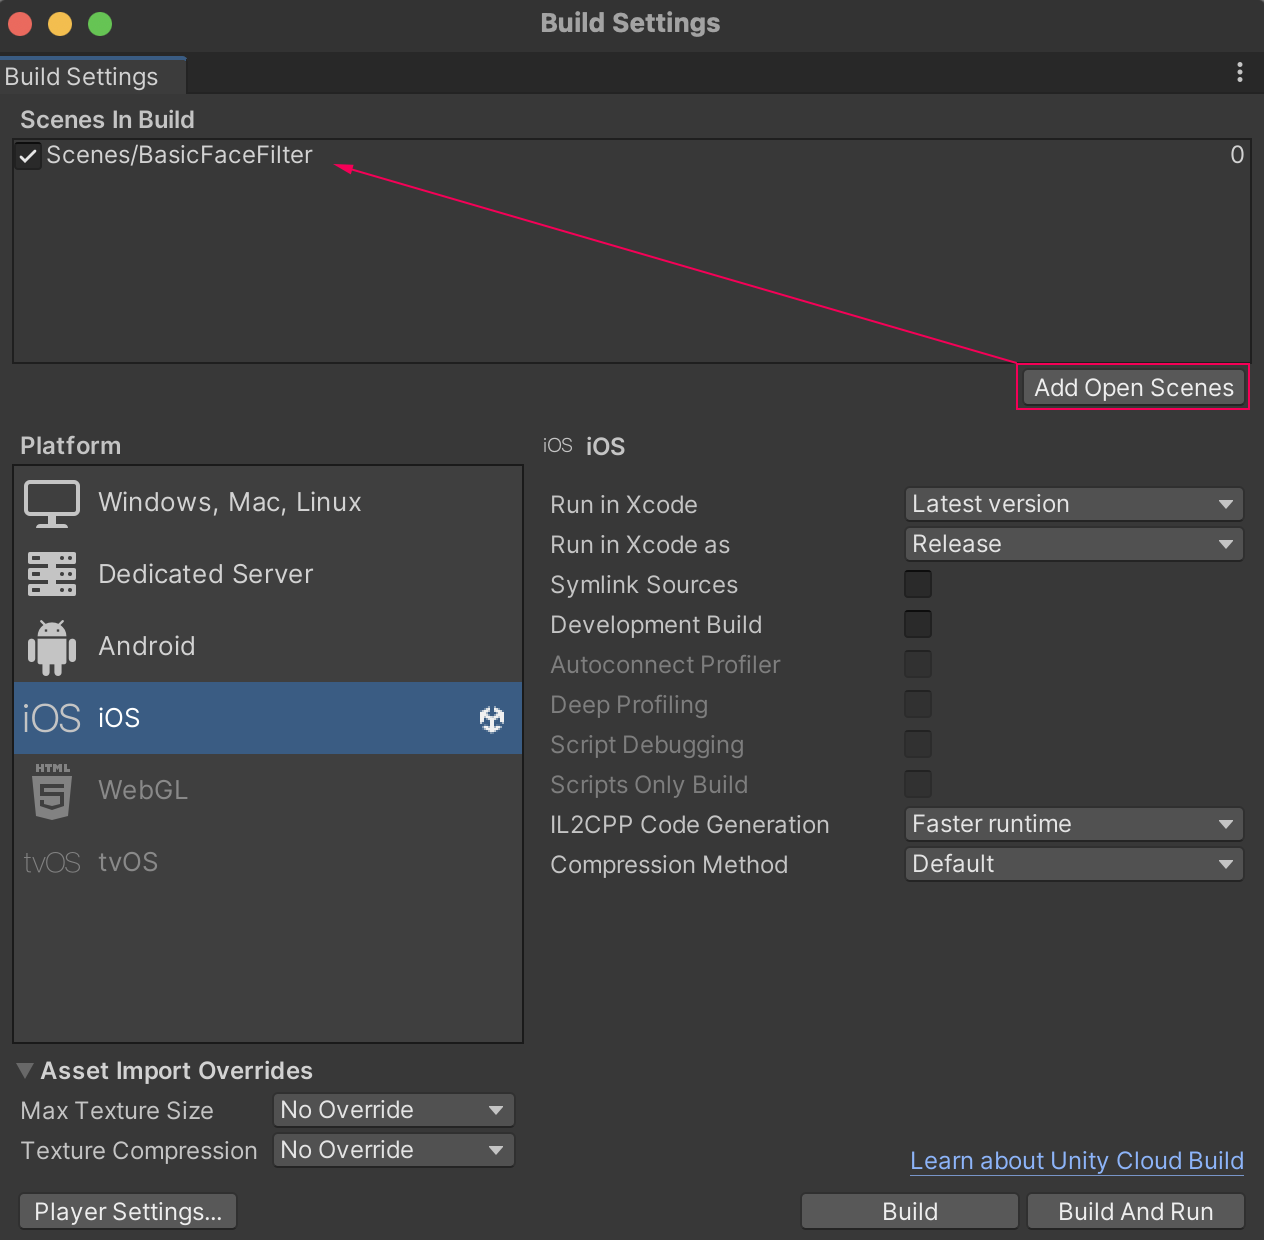Select the WebGL HTML5 icon
This screenshot has height=1240, width=1264.
click(x=52, y=791)
